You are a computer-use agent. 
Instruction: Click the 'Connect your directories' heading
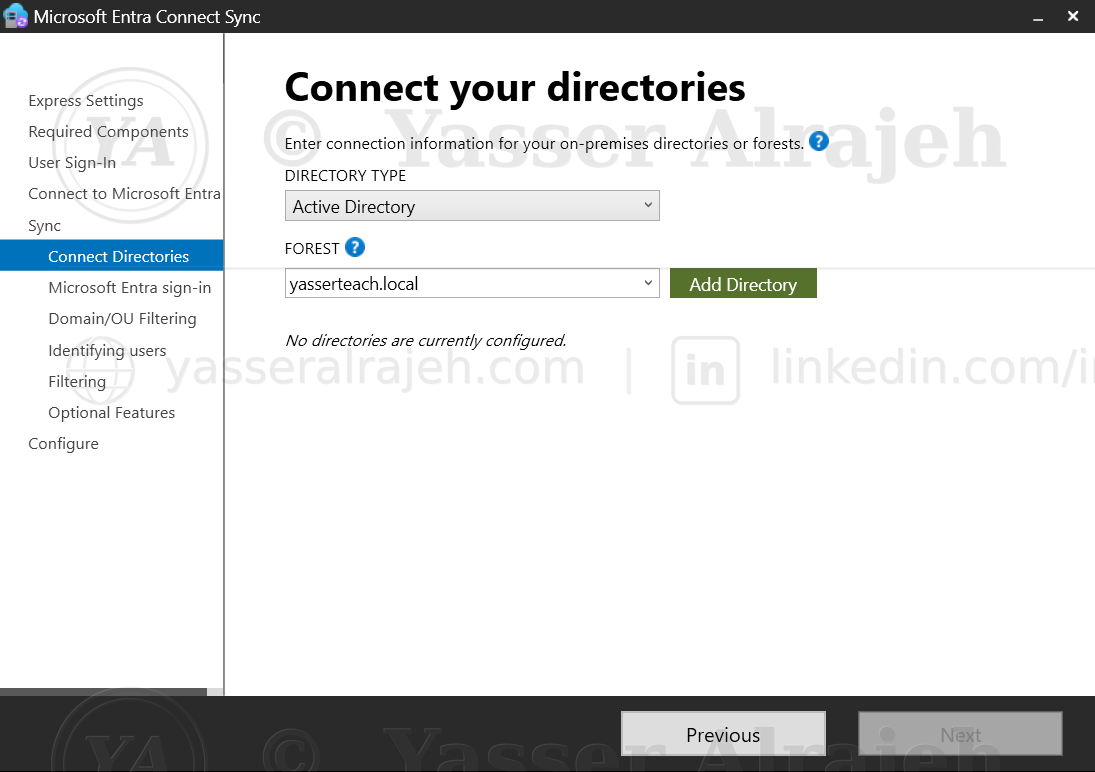515,87
